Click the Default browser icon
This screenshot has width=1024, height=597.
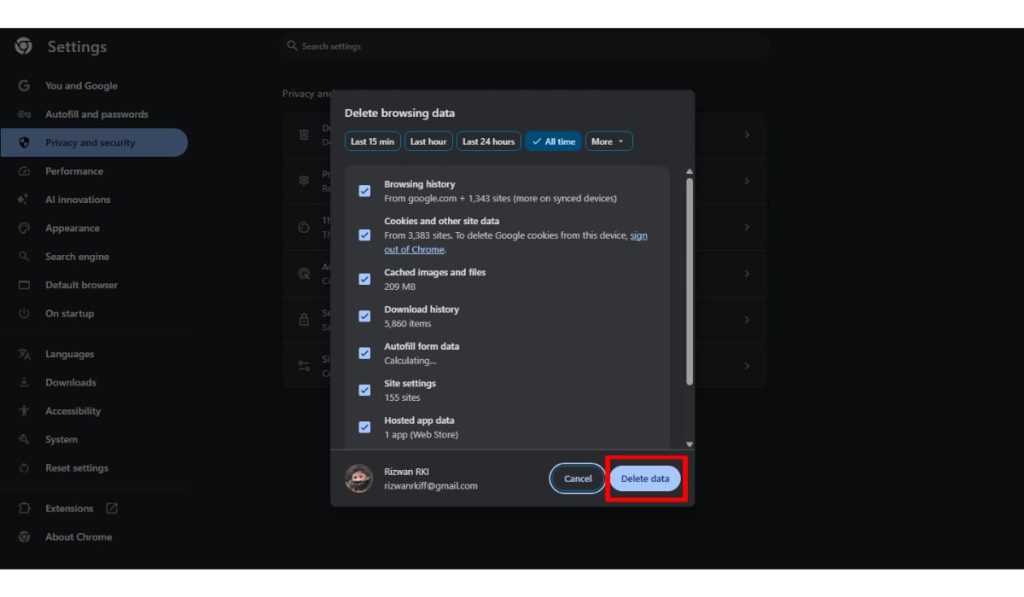coord(24,284)
